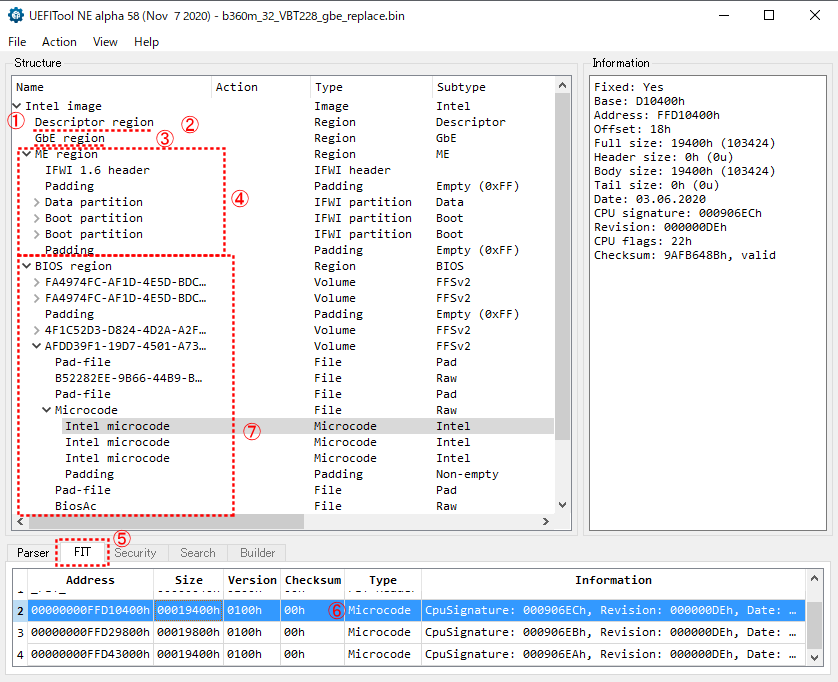
Task: Click scroll down arrow of Structure tree
Action: [561, 506]
